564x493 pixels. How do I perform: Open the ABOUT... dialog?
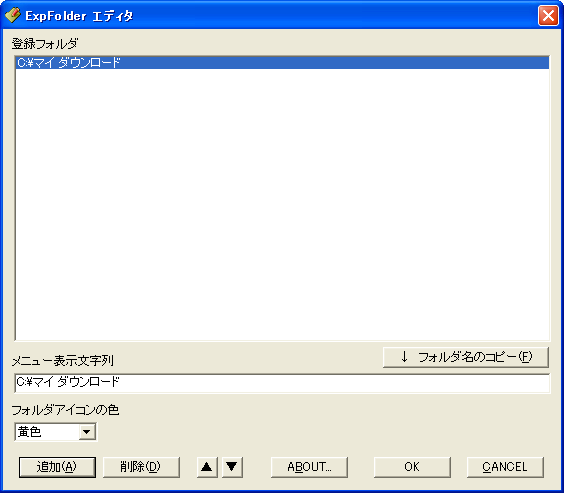pos(309,467)
